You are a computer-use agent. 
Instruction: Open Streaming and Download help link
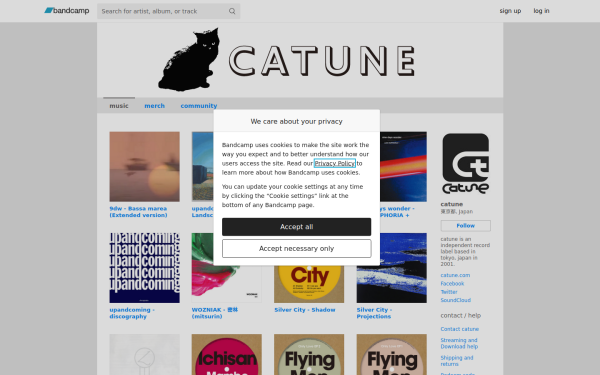tap(459, 343)
